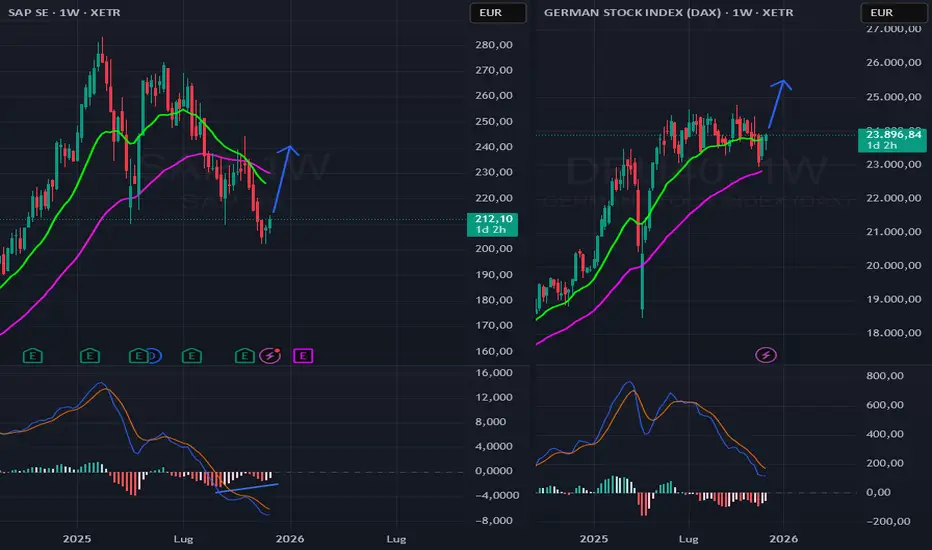
Task: Click the lightning event icon on DAX chart
Action: 766,356
